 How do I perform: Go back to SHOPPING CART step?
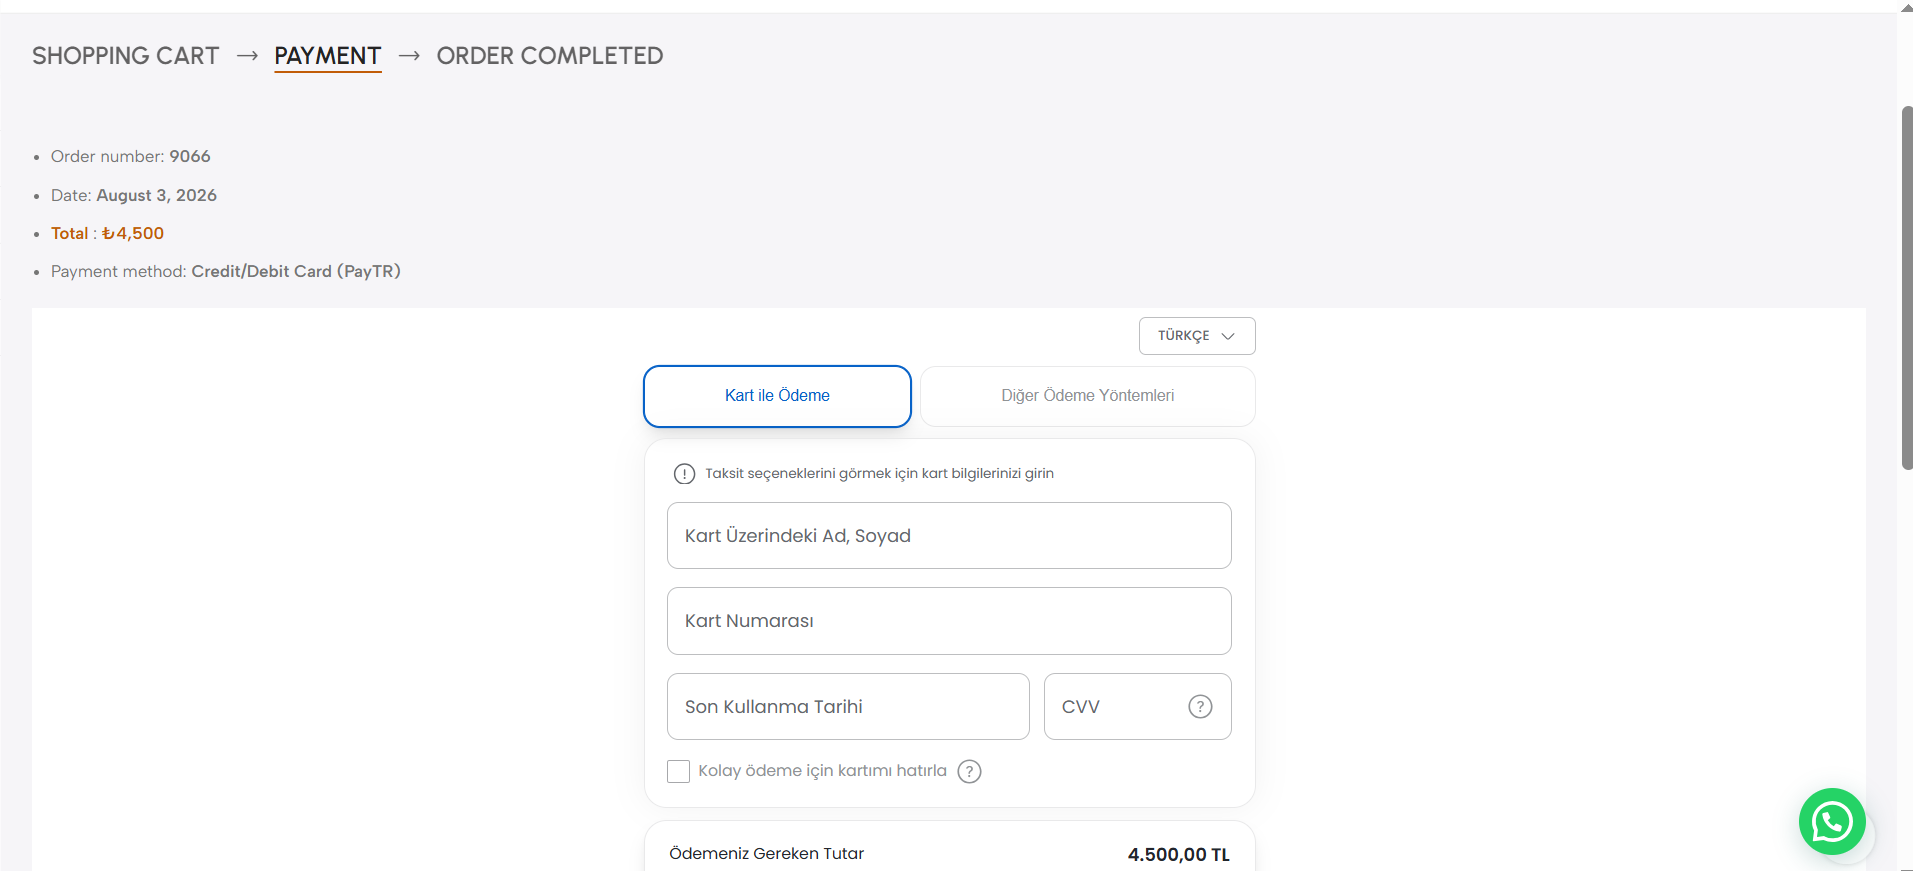(x=126, y=56)
